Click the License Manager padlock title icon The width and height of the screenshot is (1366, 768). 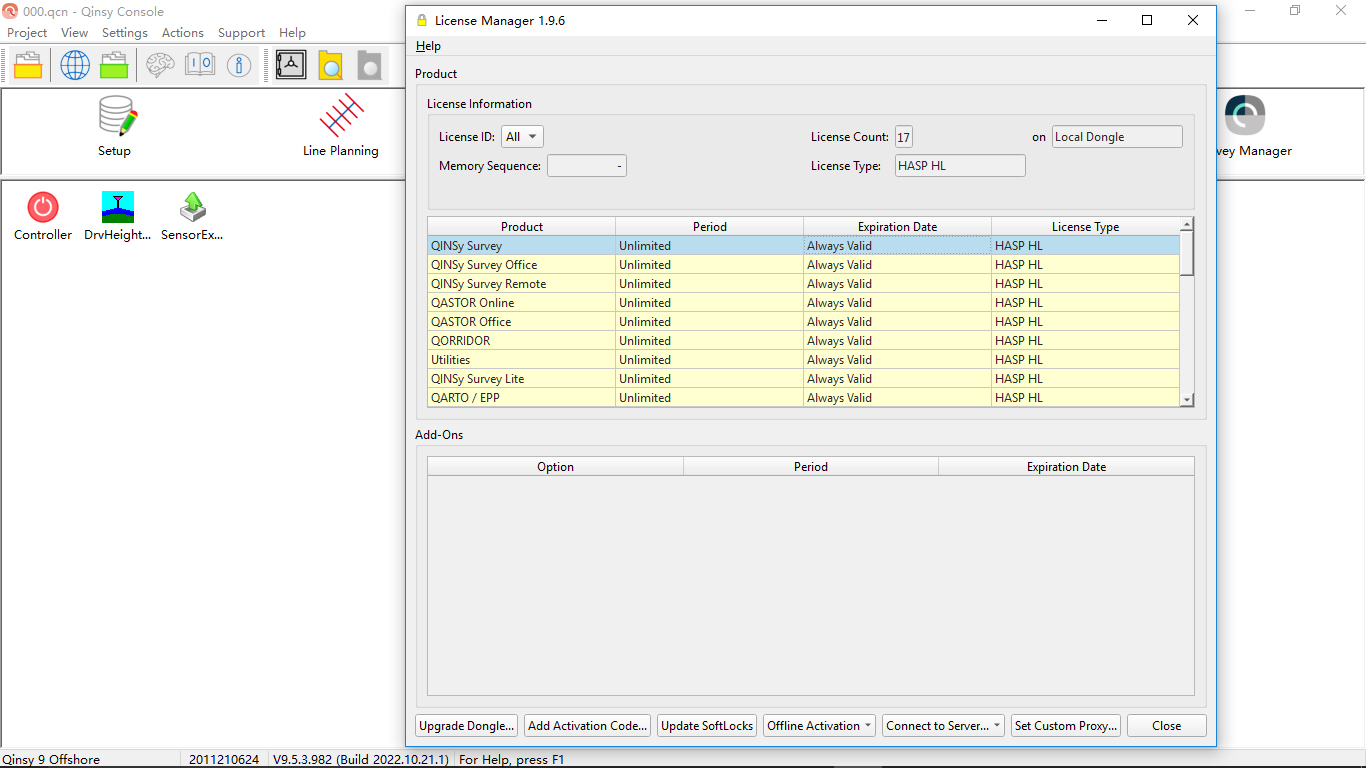(x=422, y=20)
